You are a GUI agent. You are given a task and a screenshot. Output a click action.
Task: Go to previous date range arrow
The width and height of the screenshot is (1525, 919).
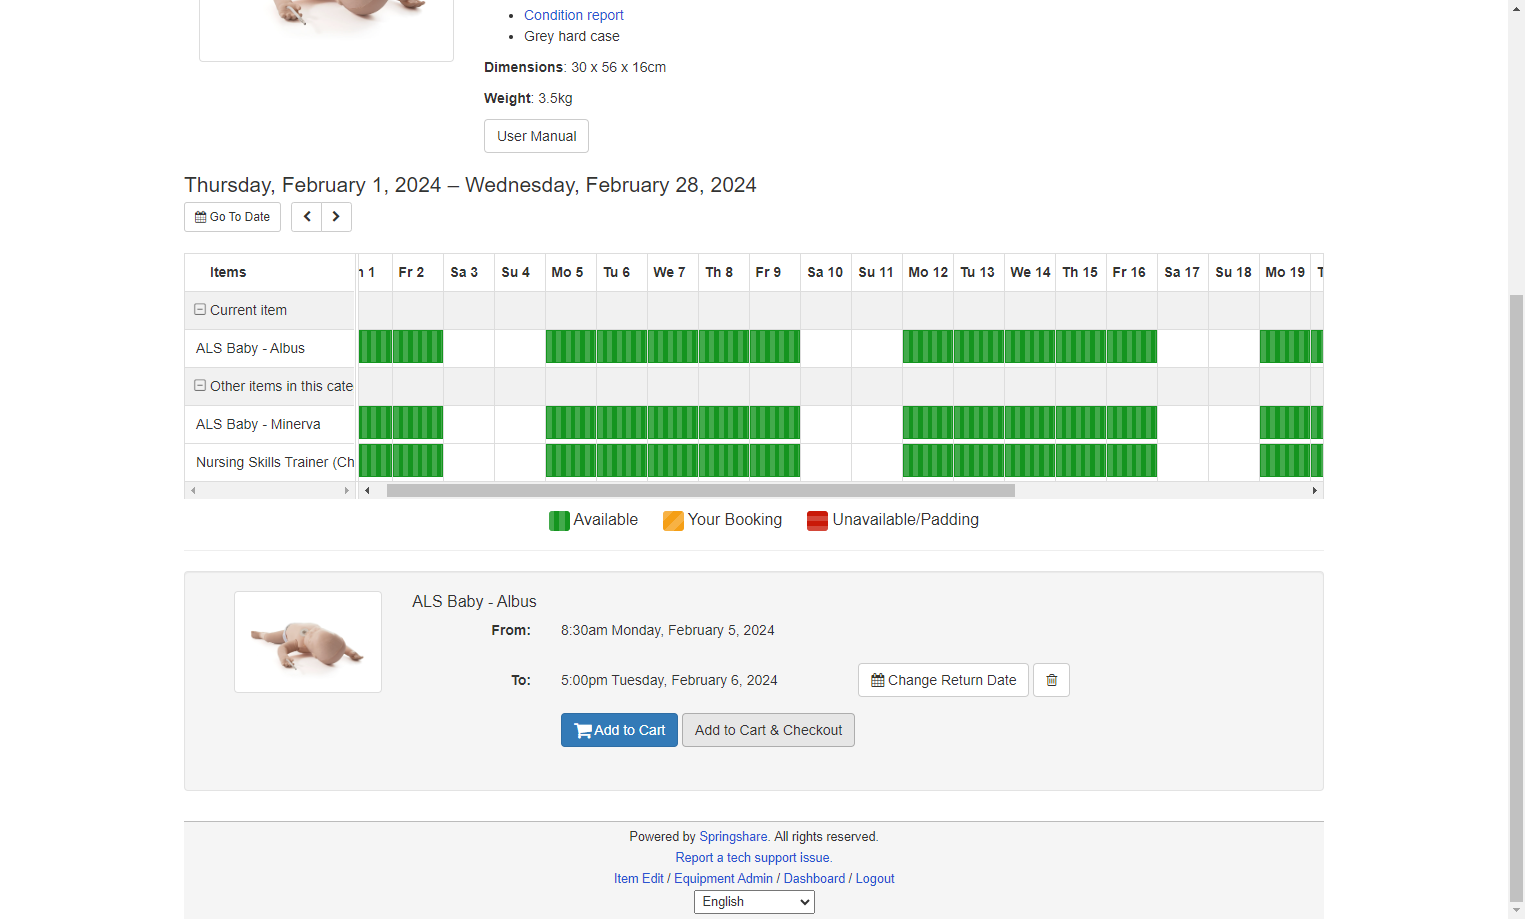pos(306,217)
